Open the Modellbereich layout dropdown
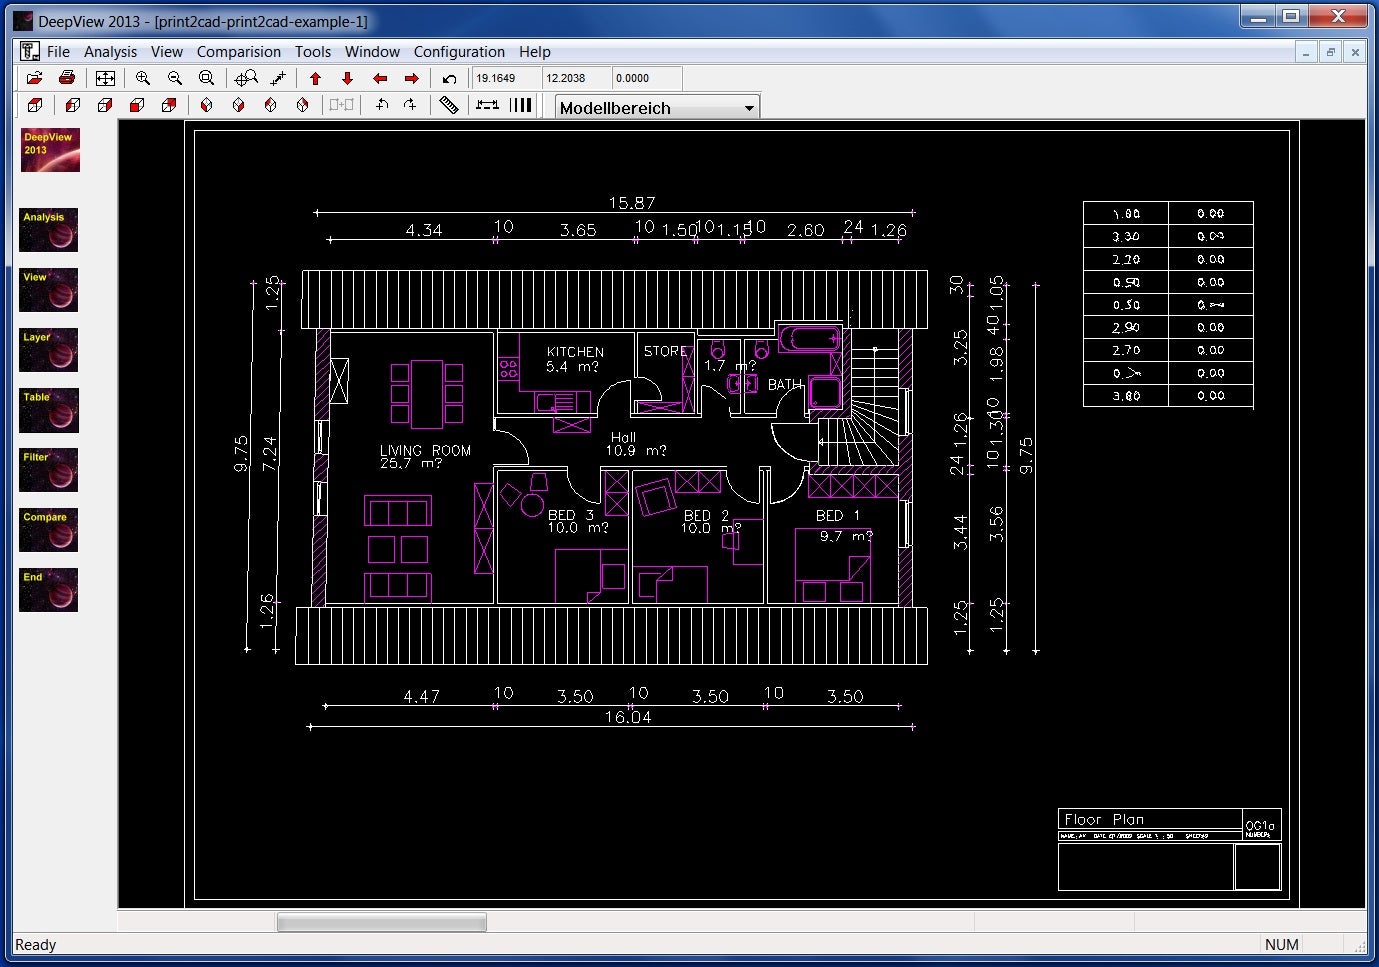1379x967 pixels. pyautogui.click(x=657, y=108)
